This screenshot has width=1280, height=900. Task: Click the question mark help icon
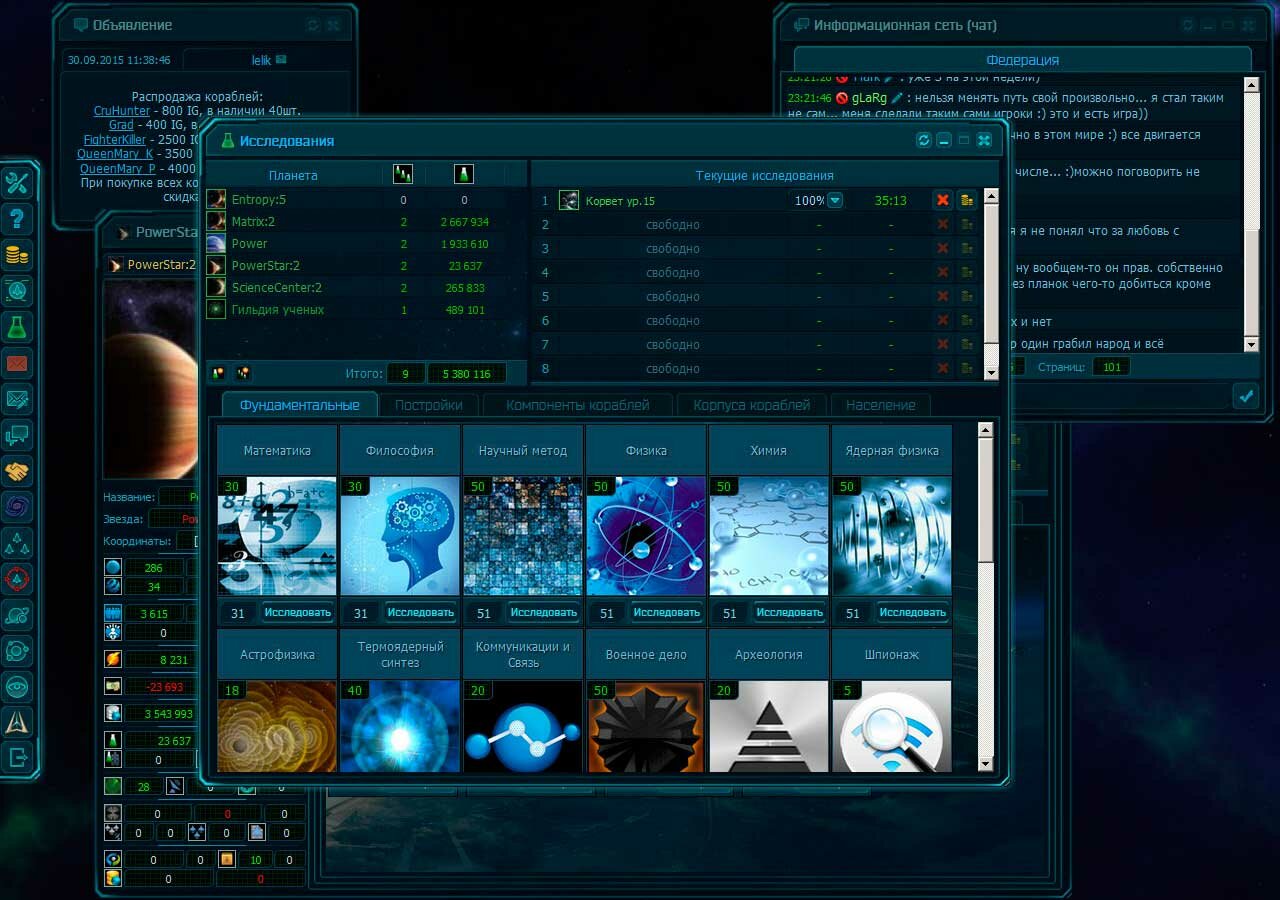pos(18,219)
